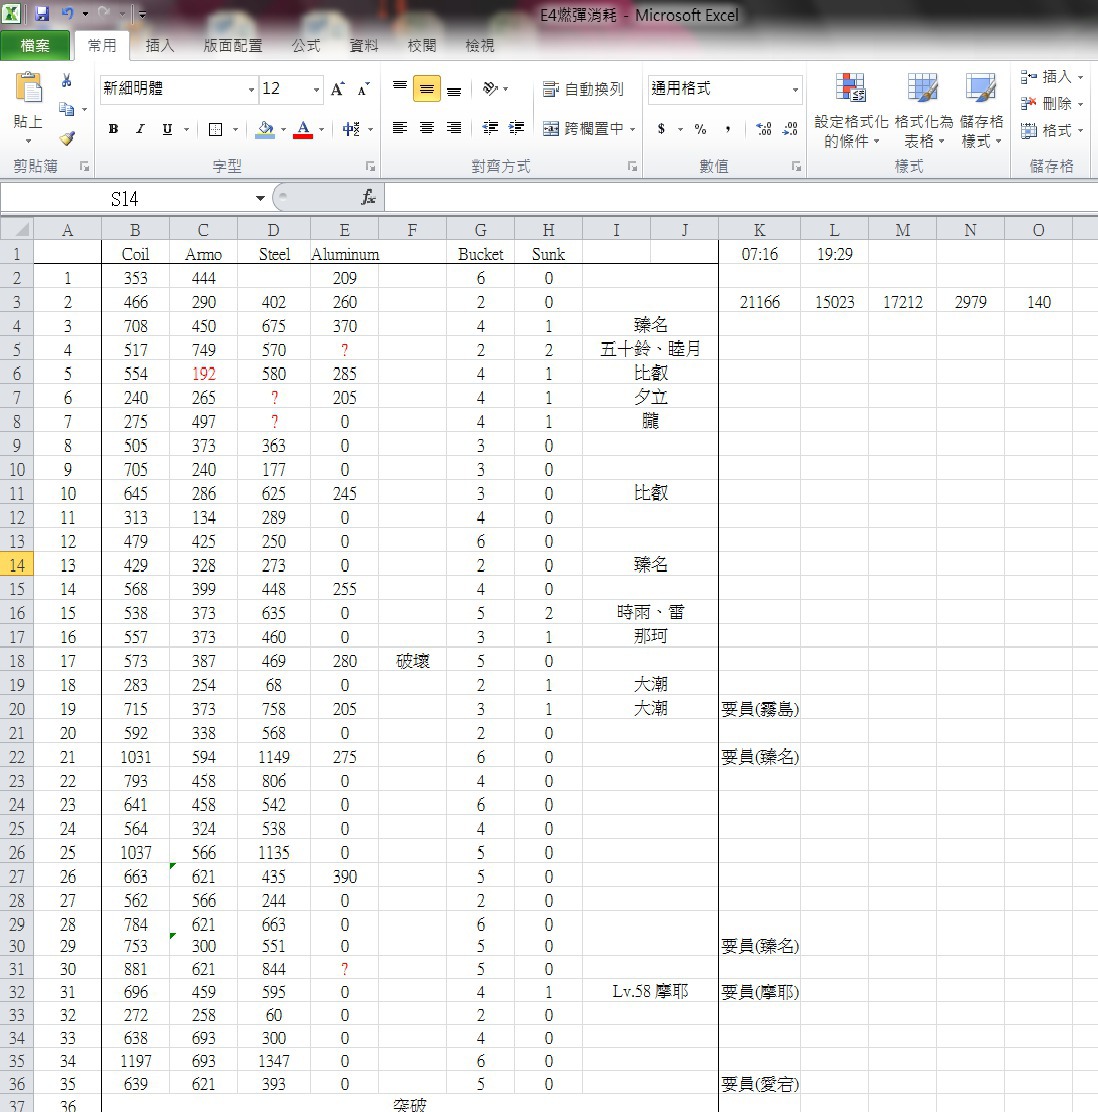Click the 自動換列 wrap text button
The width and height of the screenshot is (1098, 1112).
583,90
